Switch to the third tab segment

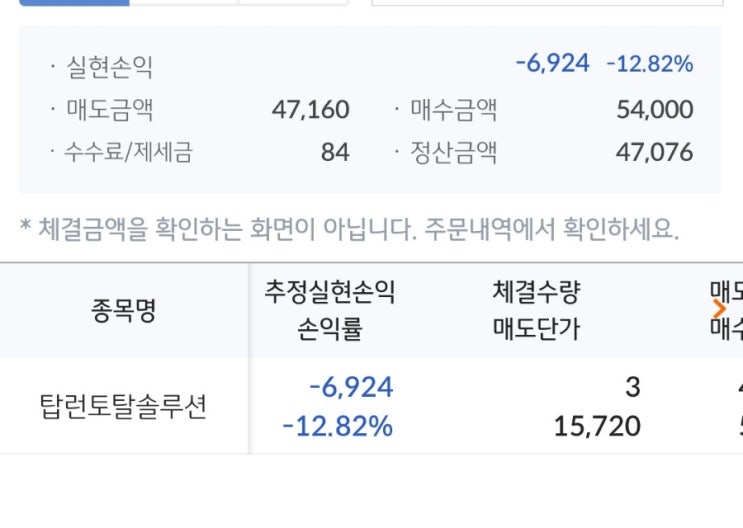click(292, 2)
